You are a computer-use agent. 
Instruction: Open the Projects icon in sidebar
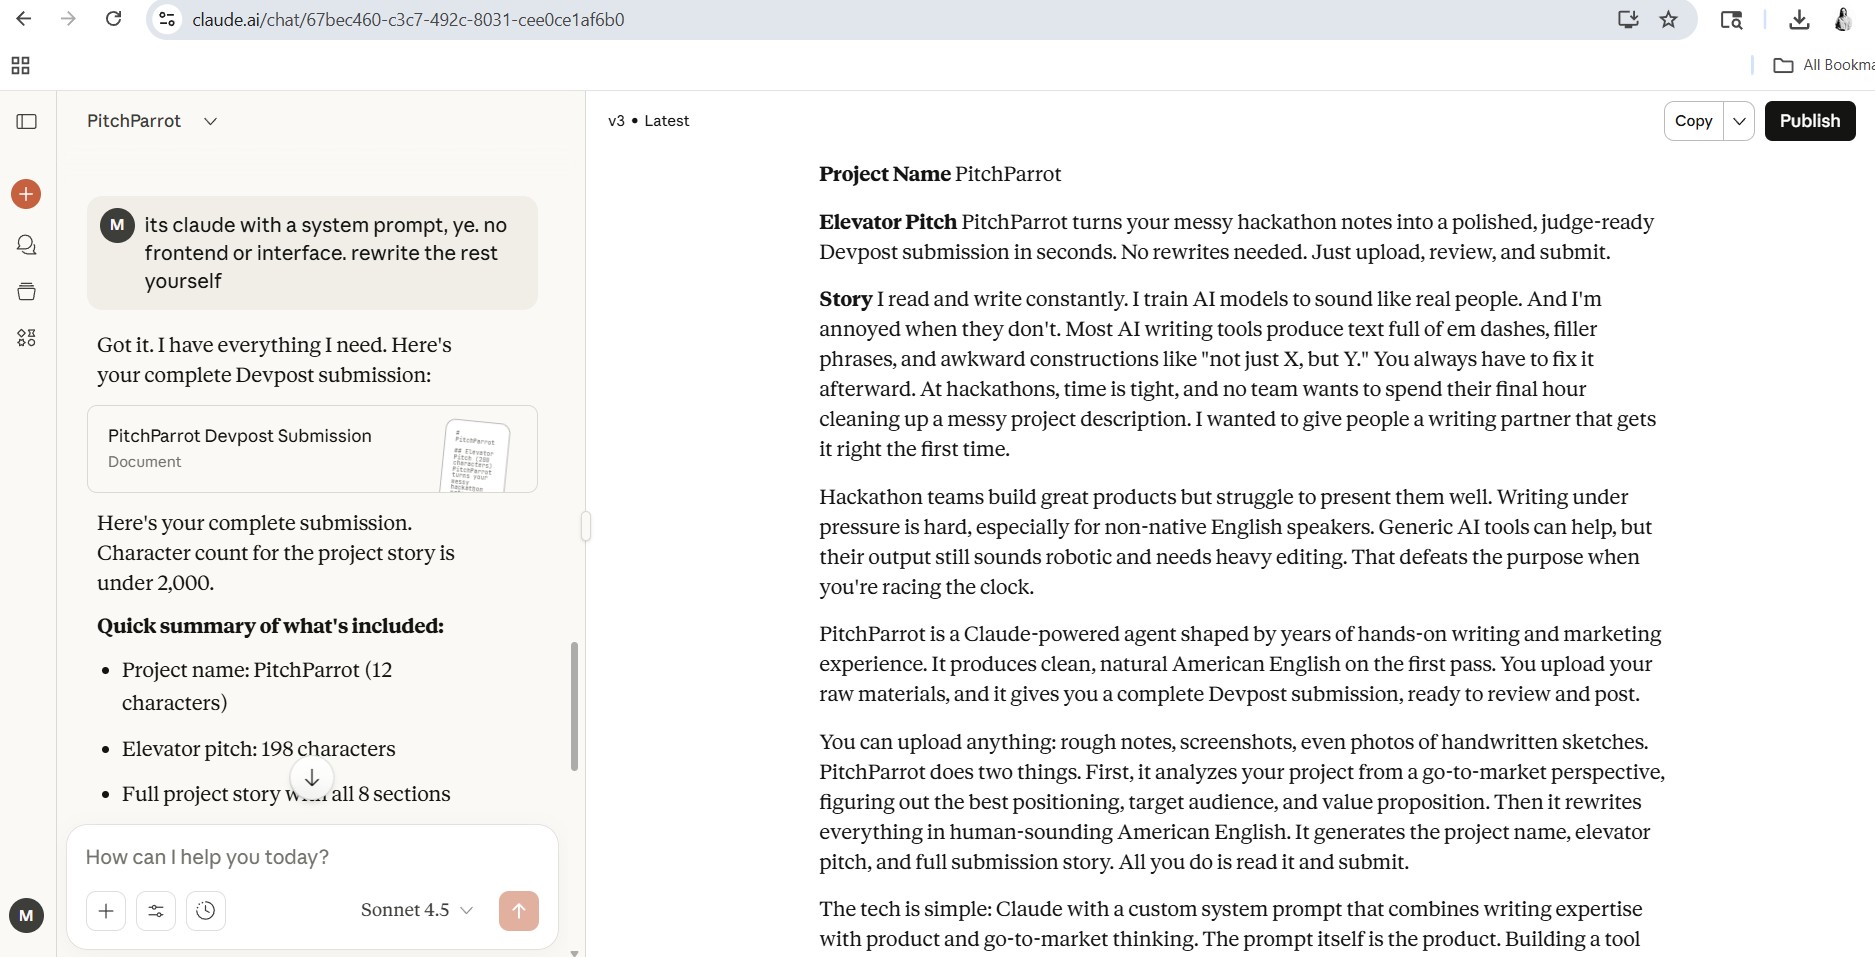(27, 292)
